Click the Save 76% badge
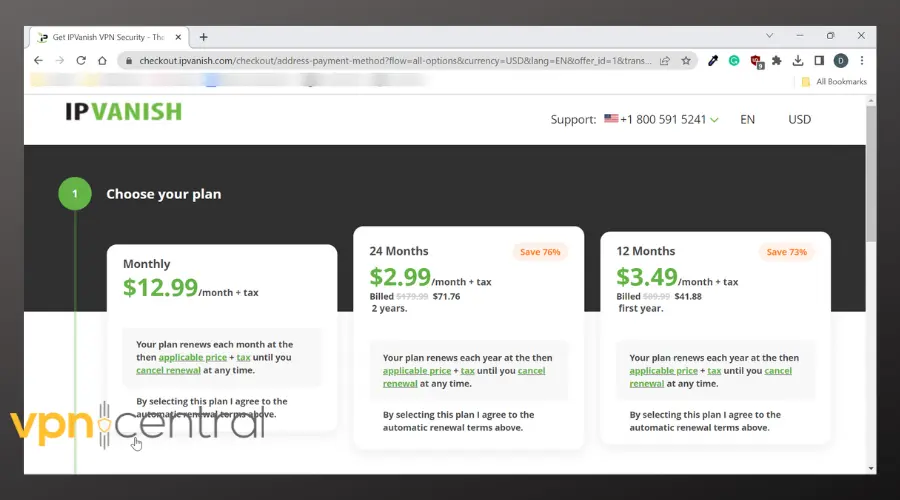Image resolution: width=900 pixels, height=500 pixels. pyautogui.click(x=540, y=252)
